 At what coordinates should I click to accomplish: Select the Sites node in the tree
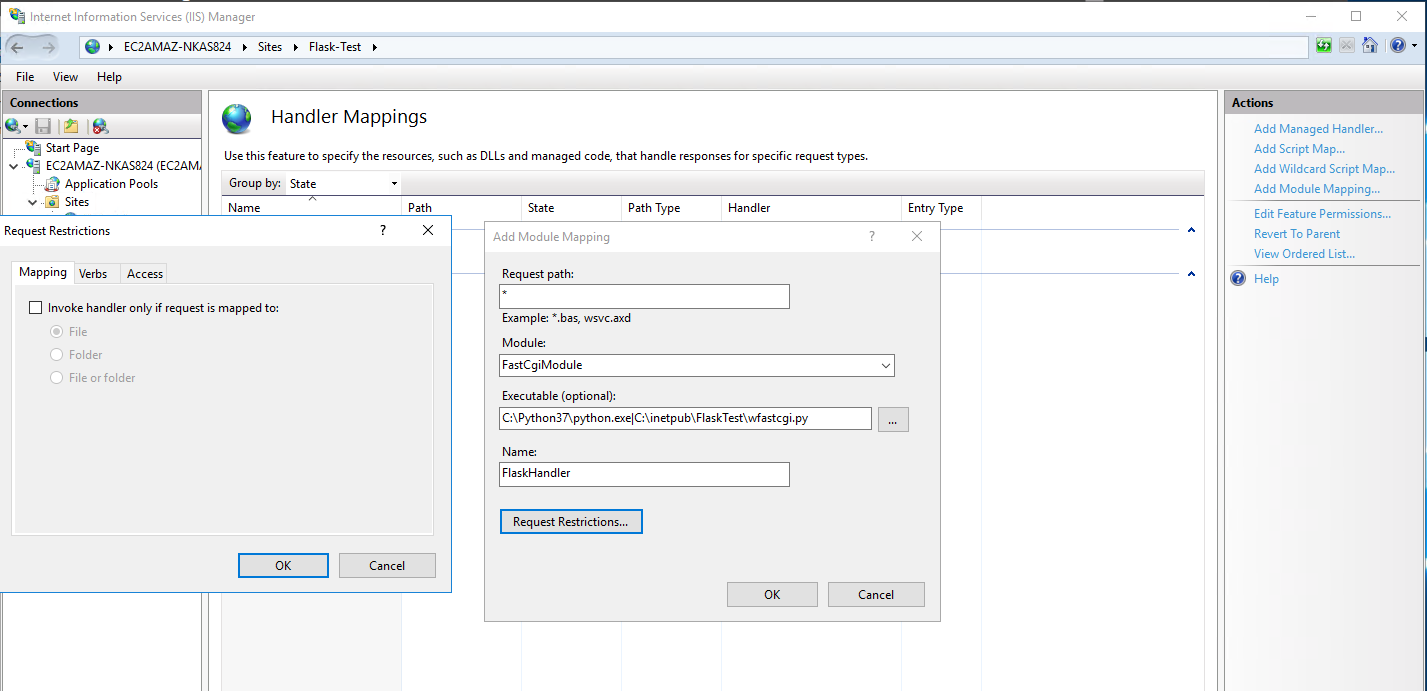point(77,202)
